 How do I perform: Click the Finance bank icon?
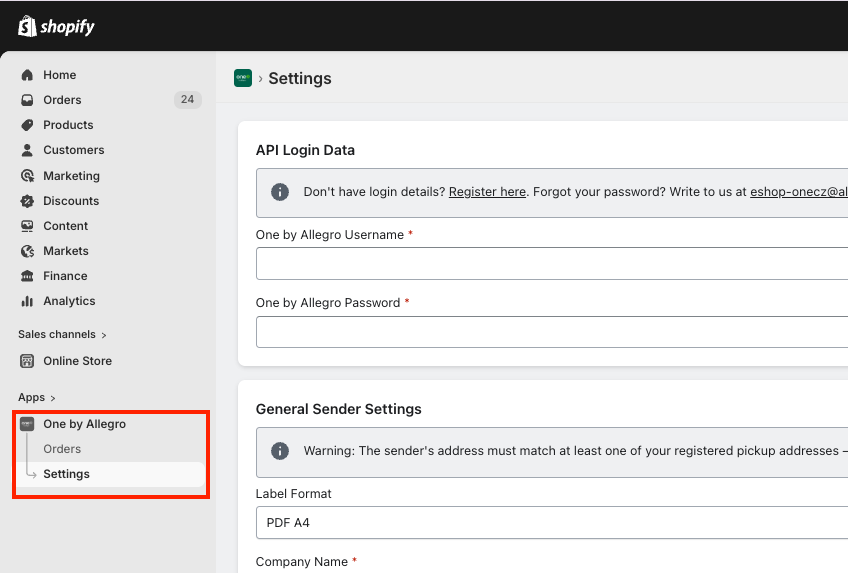(27, 276)
